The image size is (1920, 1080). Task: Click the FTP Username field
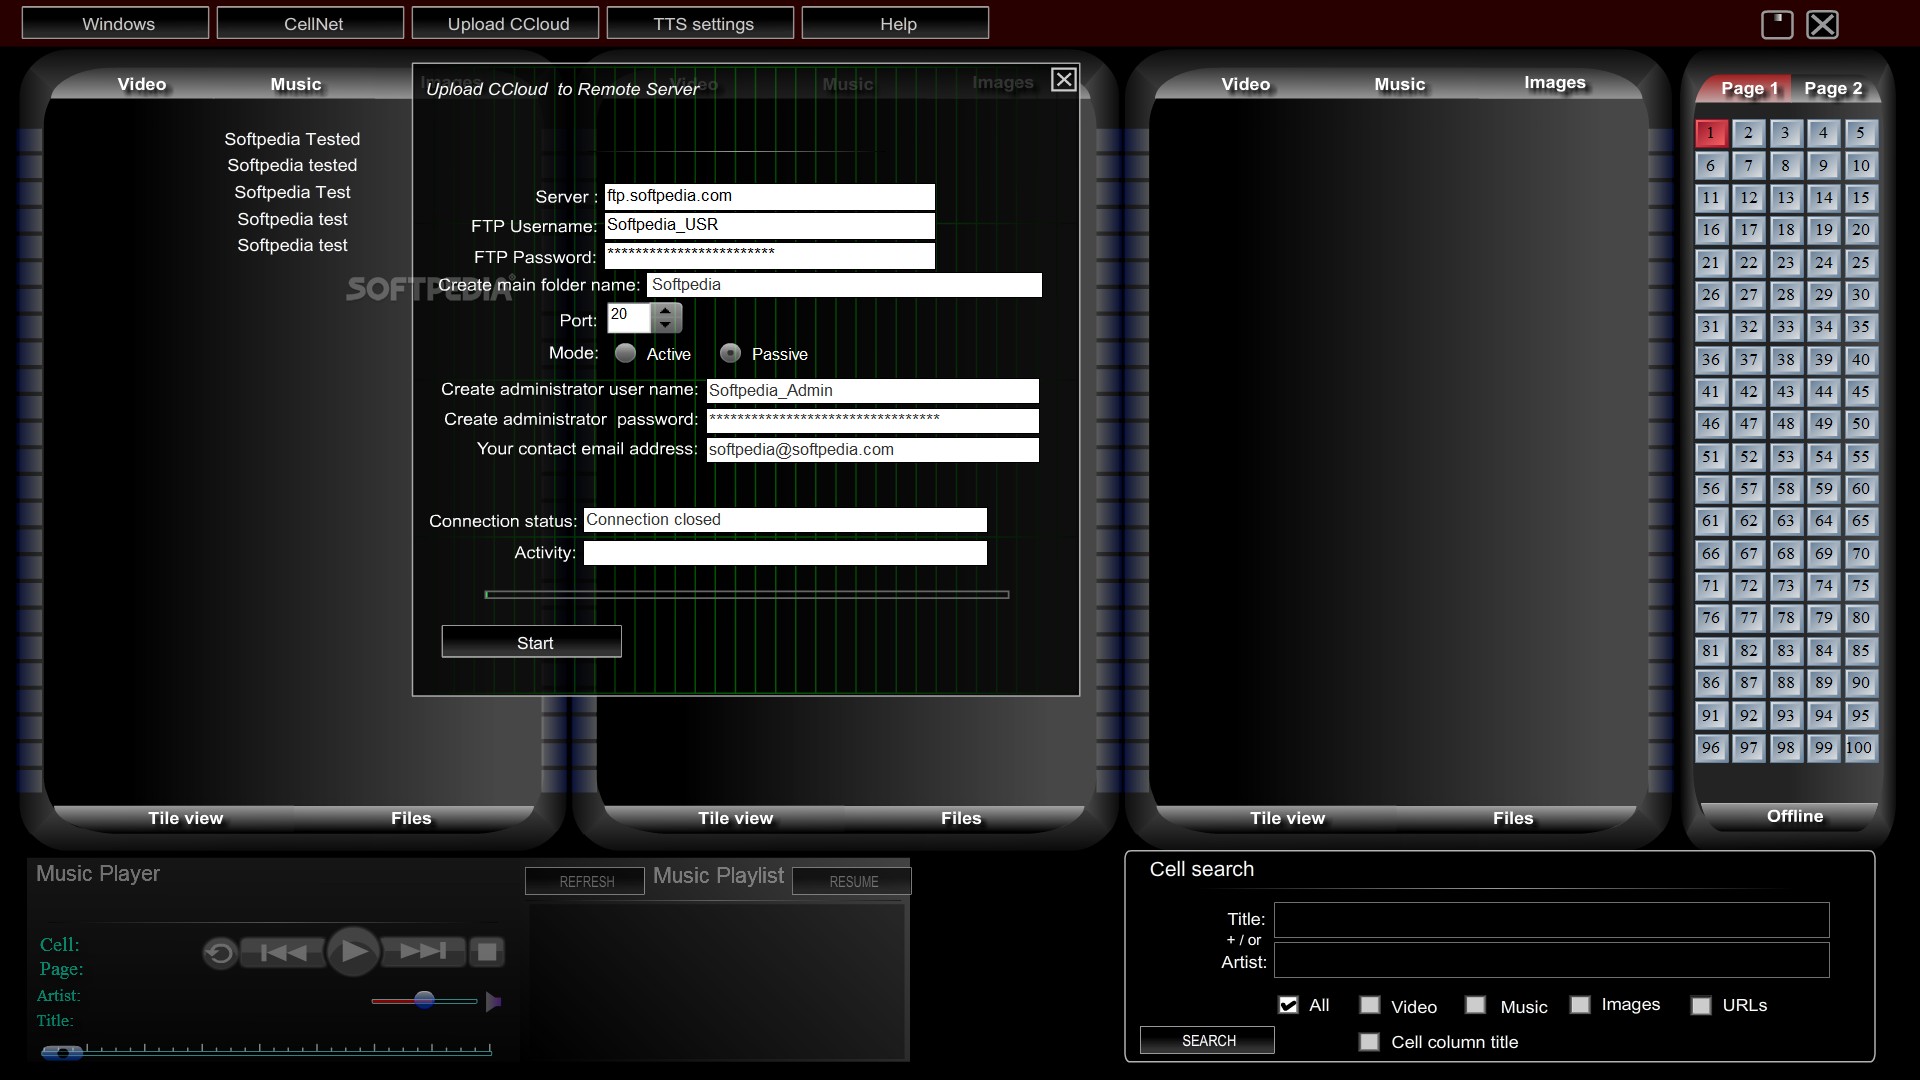pos(770,225)
